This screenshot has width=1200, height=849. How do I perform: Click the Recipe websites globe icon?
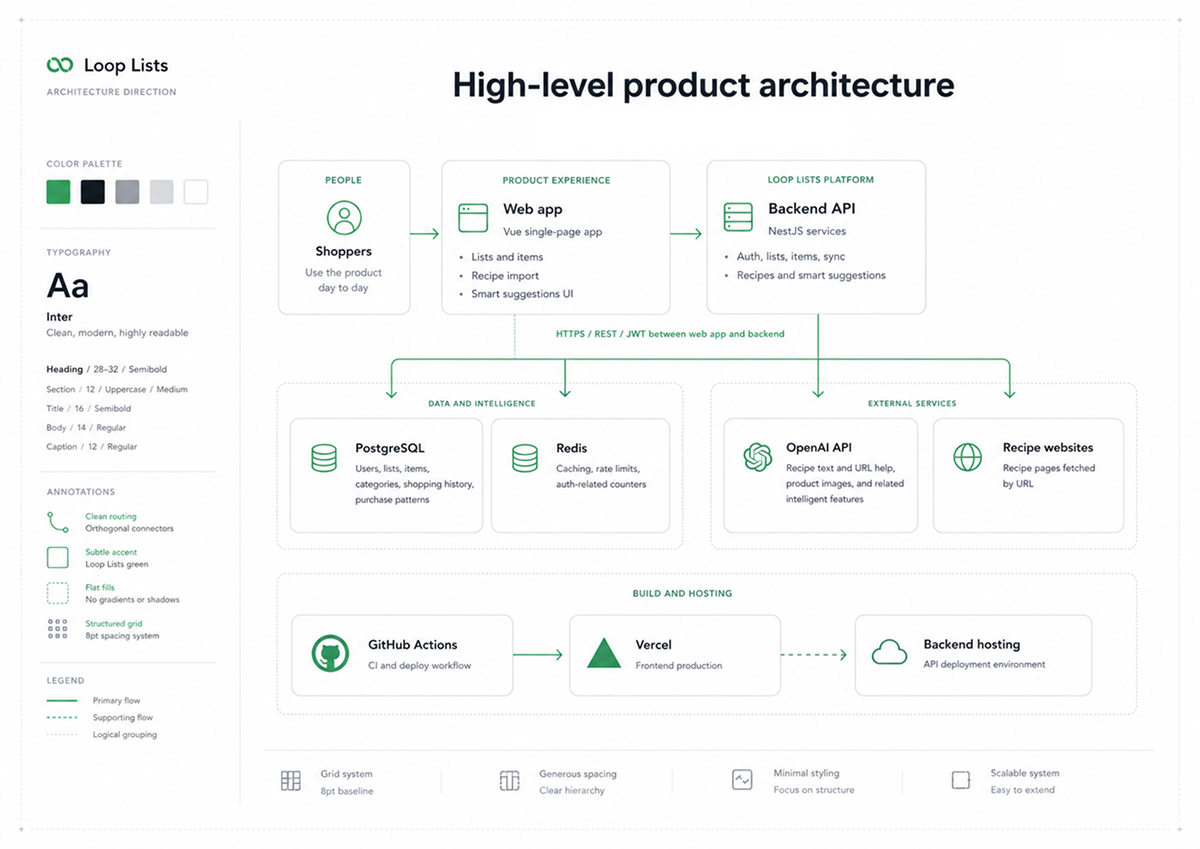[x=967, y=457]
